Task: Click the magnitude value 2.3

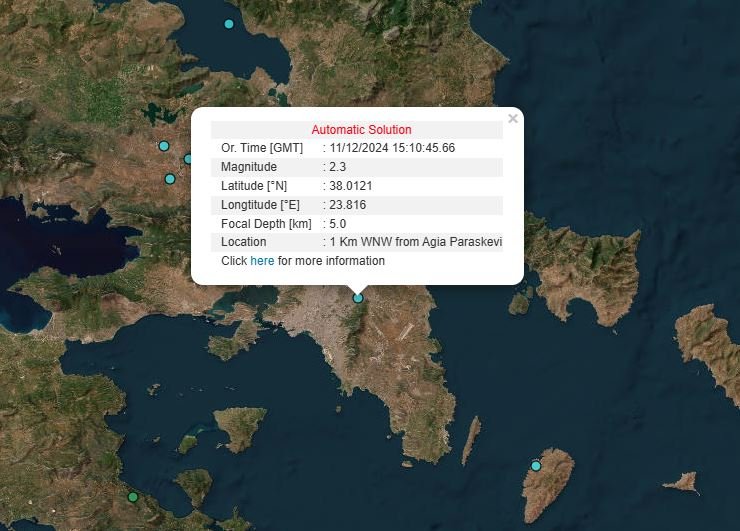Action: click(x=338, y=167)
